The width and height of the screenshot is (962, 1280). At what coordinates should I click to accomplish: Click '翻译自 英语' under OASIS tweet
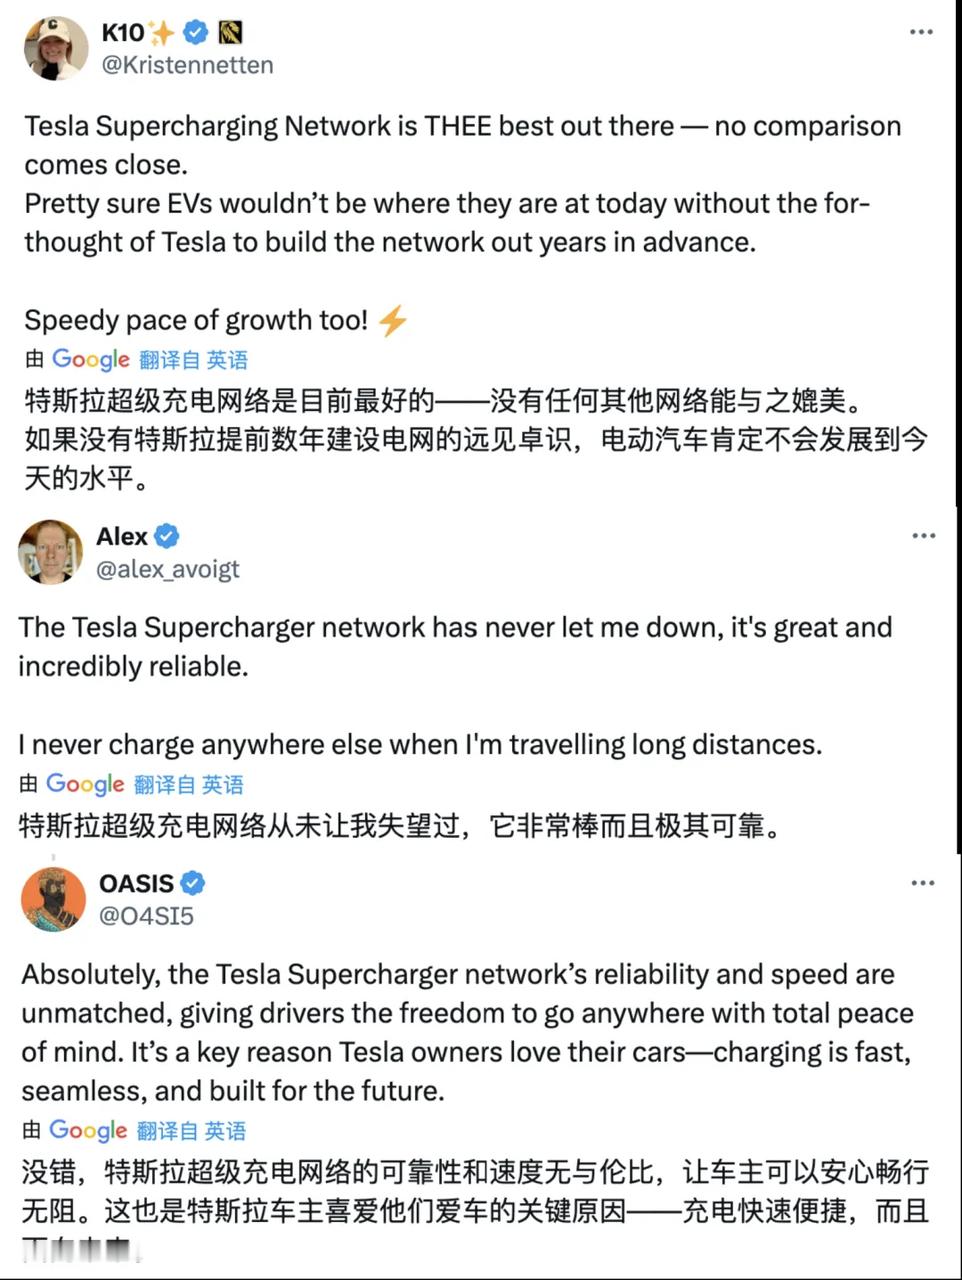(x=191, y=1131)
